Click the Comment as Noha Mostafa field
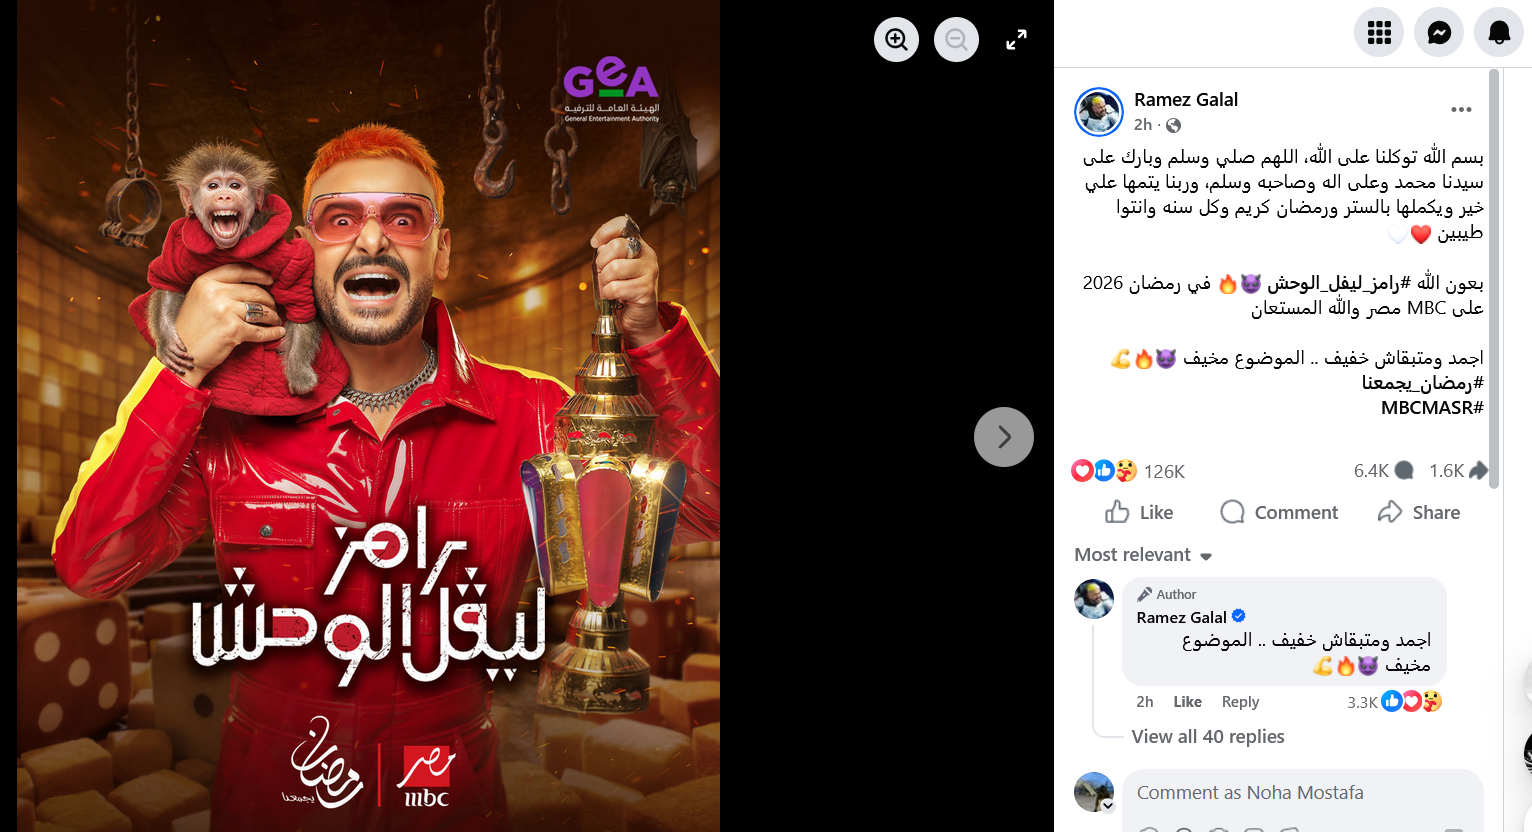This screenshot has width=1532, height=832. [x=1302, y=793]
